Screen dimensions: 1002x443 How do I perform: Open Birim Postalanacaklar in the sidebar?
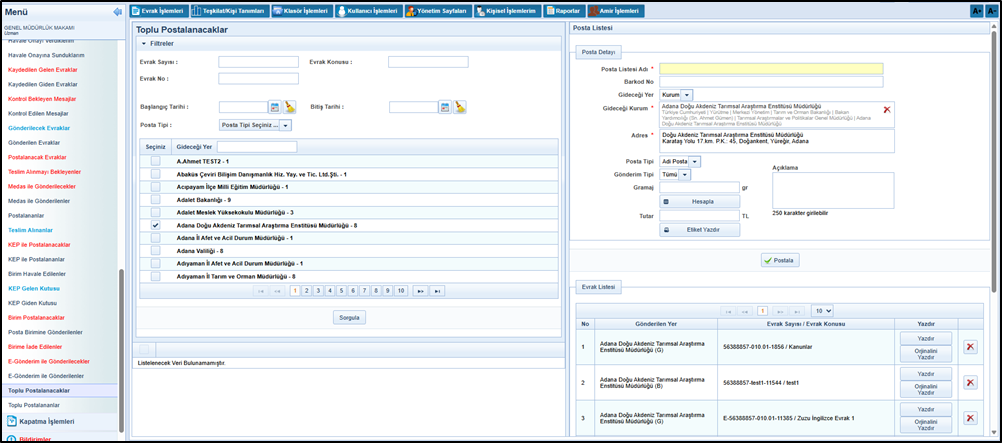(36, 318)
